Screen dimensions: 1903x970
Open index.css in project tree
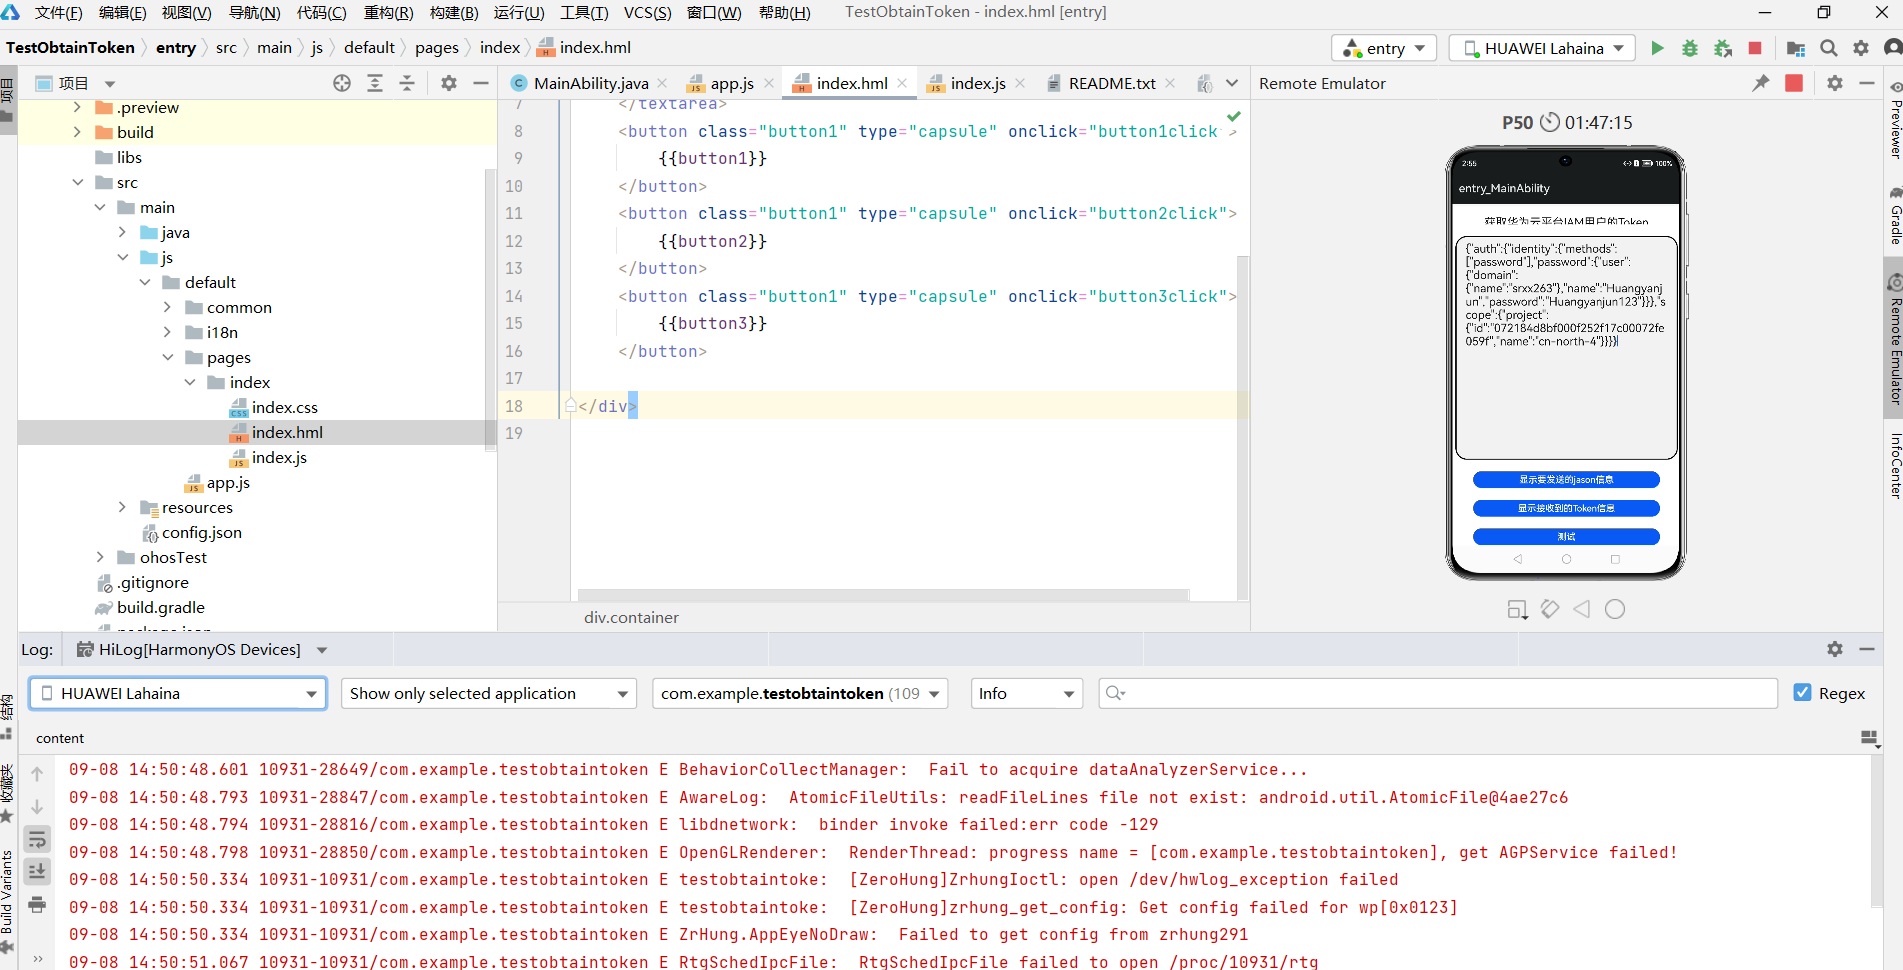(284, 407)
